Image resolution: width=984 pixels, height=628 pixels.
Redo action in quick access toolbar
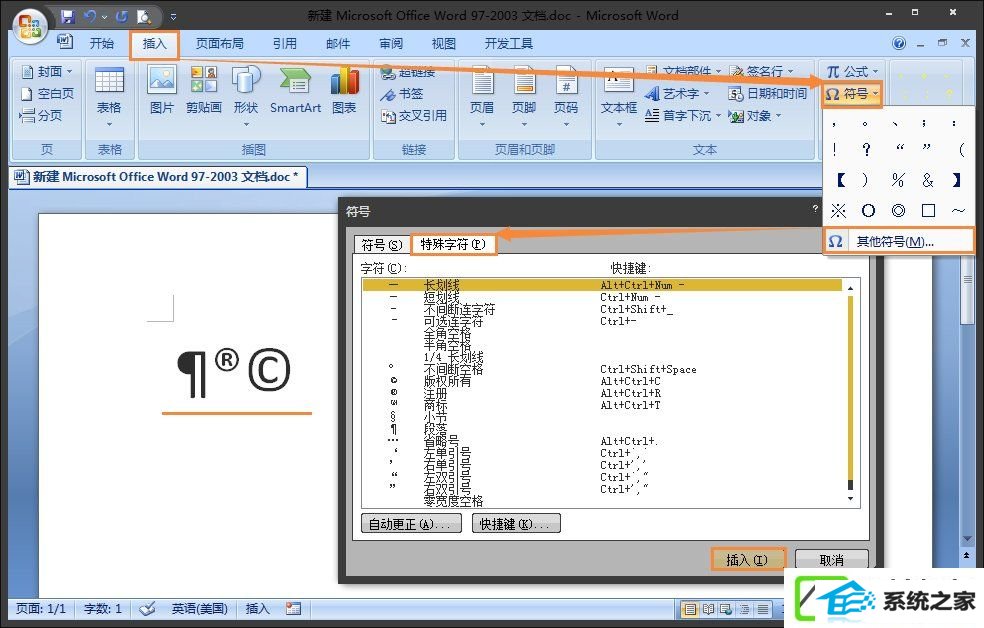coord(122,17)
